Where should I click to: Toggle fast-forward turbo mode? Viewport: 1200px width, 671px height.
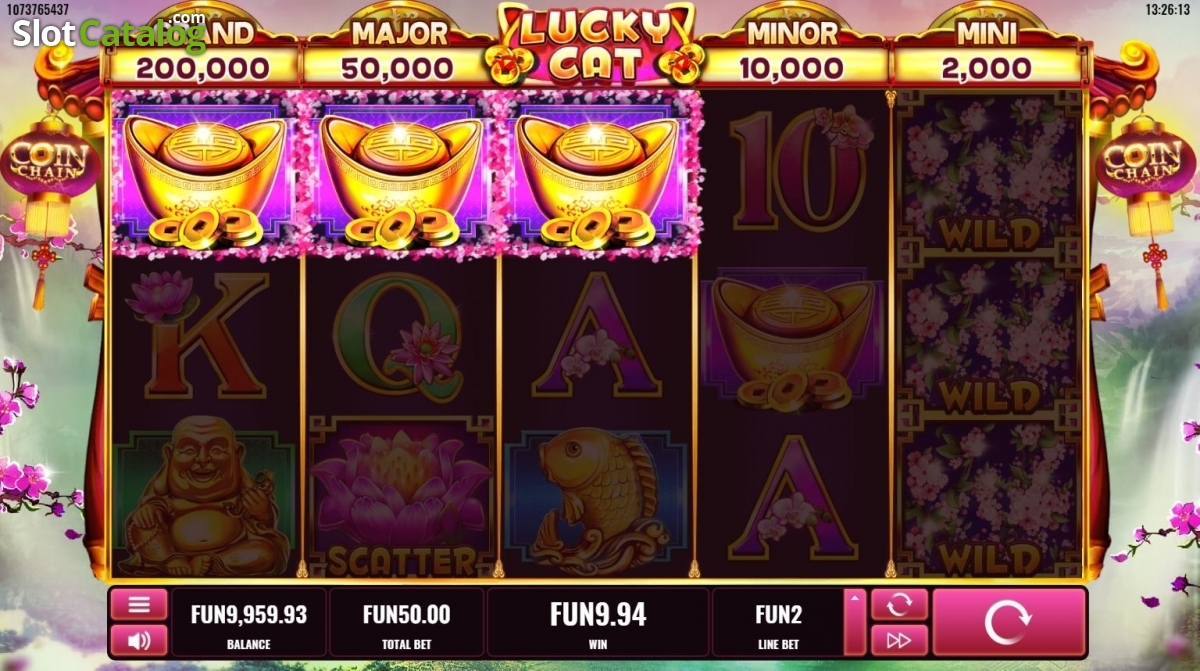[900, 640]
